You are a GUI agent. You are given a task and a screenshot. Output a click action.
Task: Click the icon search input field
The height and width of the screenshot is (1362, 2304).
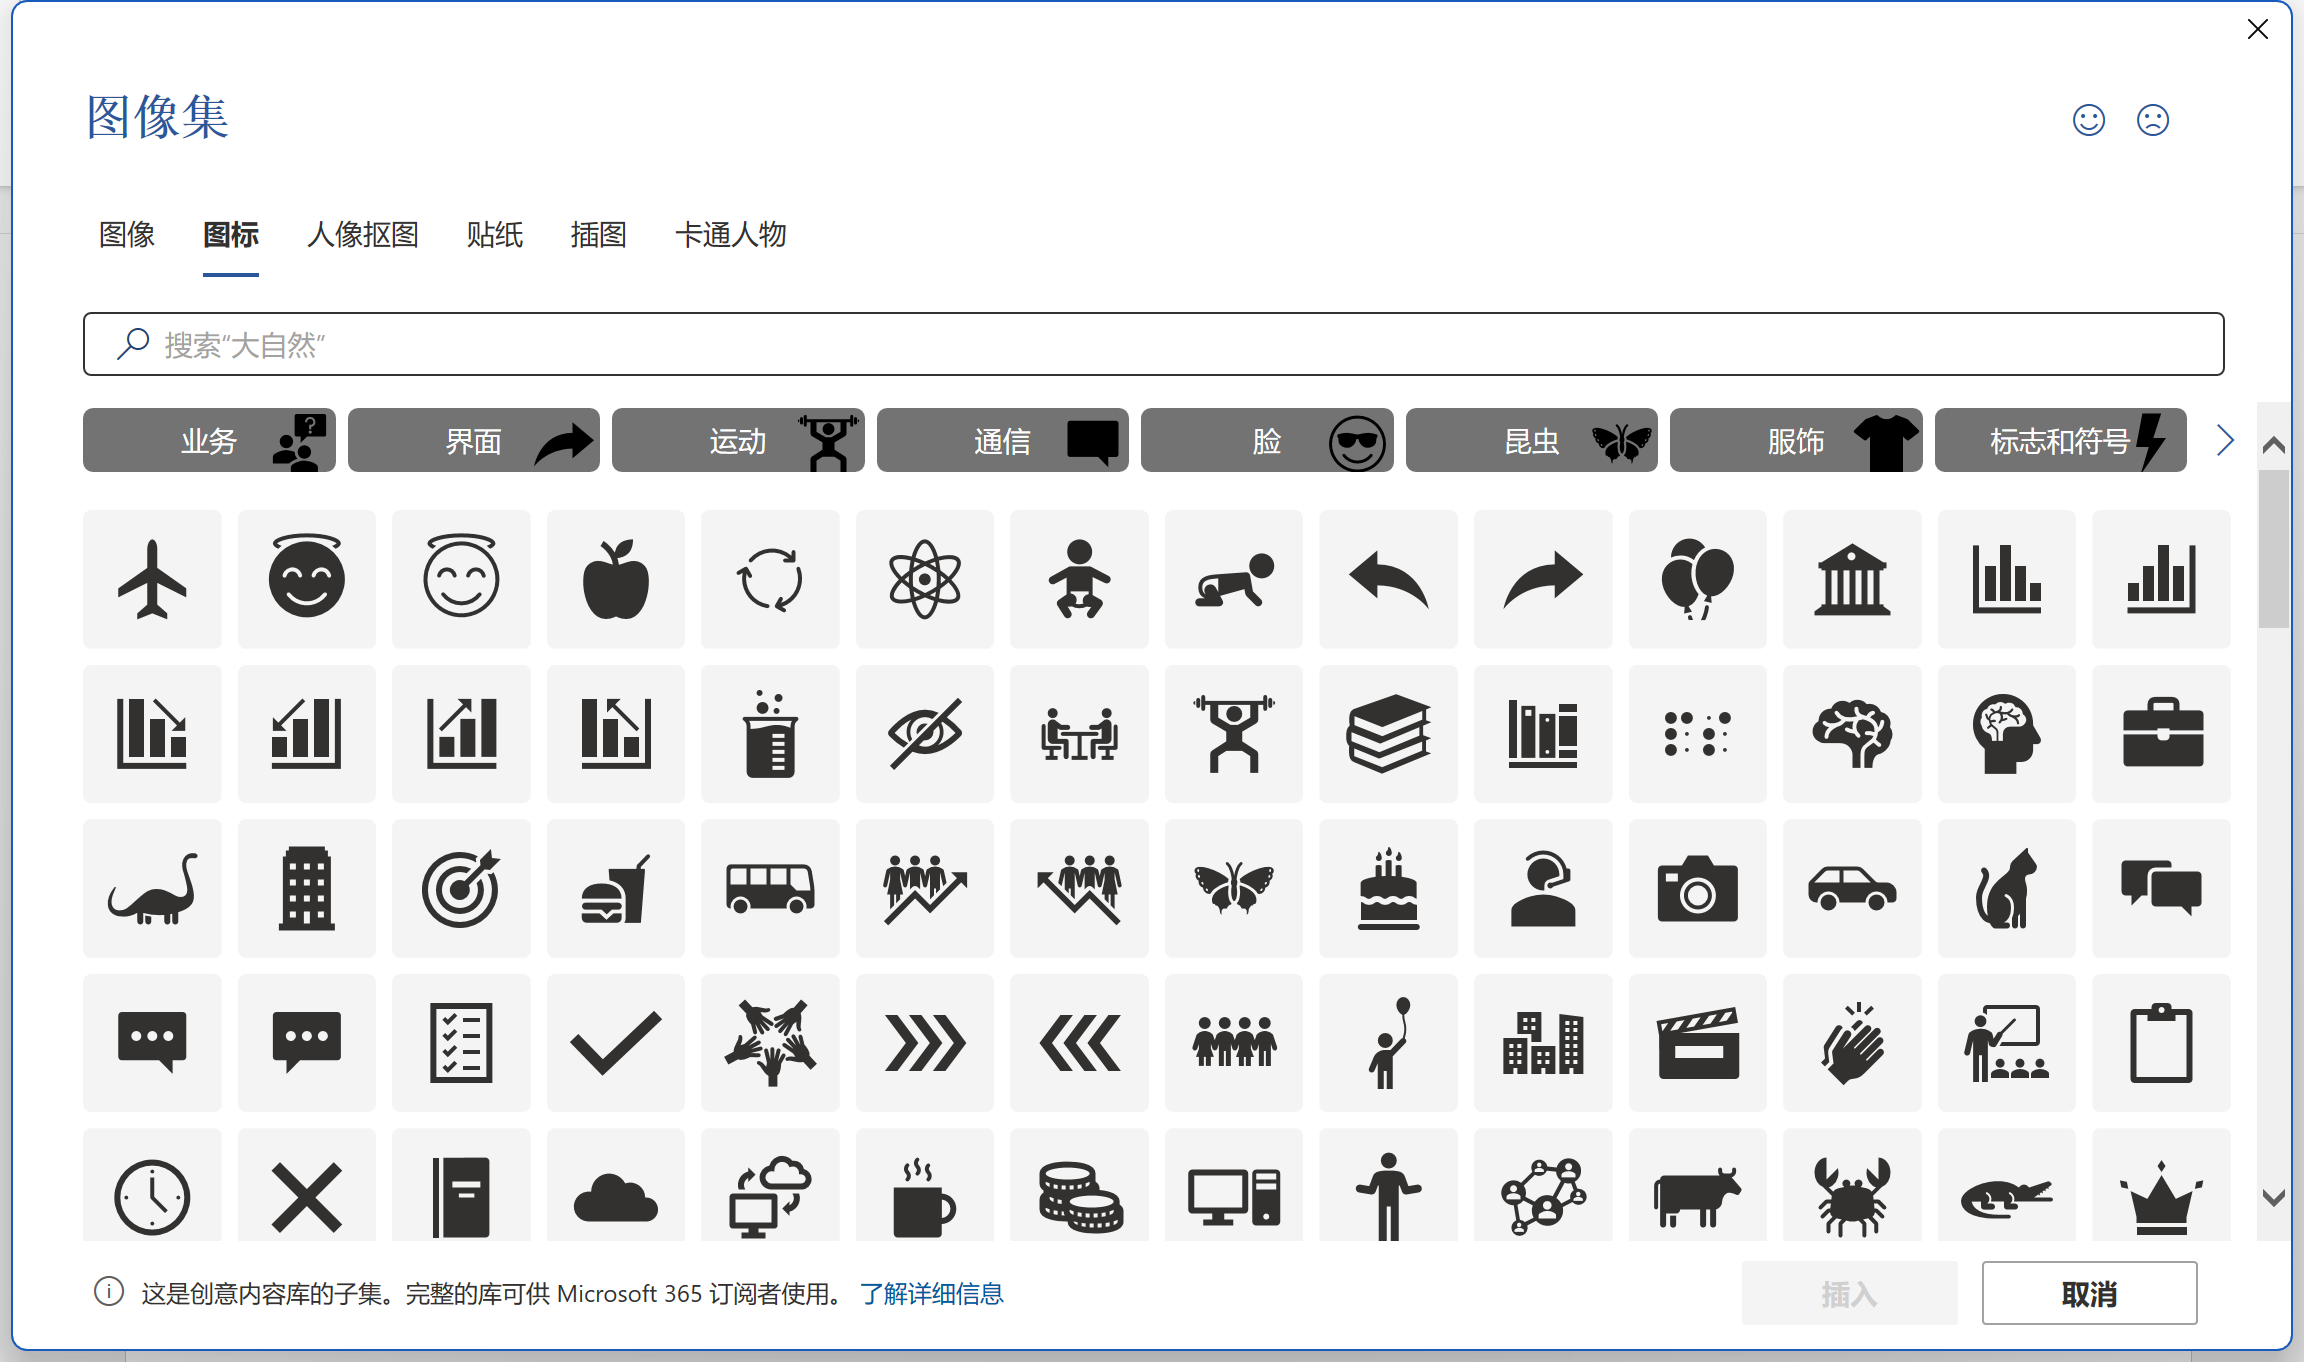[x=1153, y=345]
